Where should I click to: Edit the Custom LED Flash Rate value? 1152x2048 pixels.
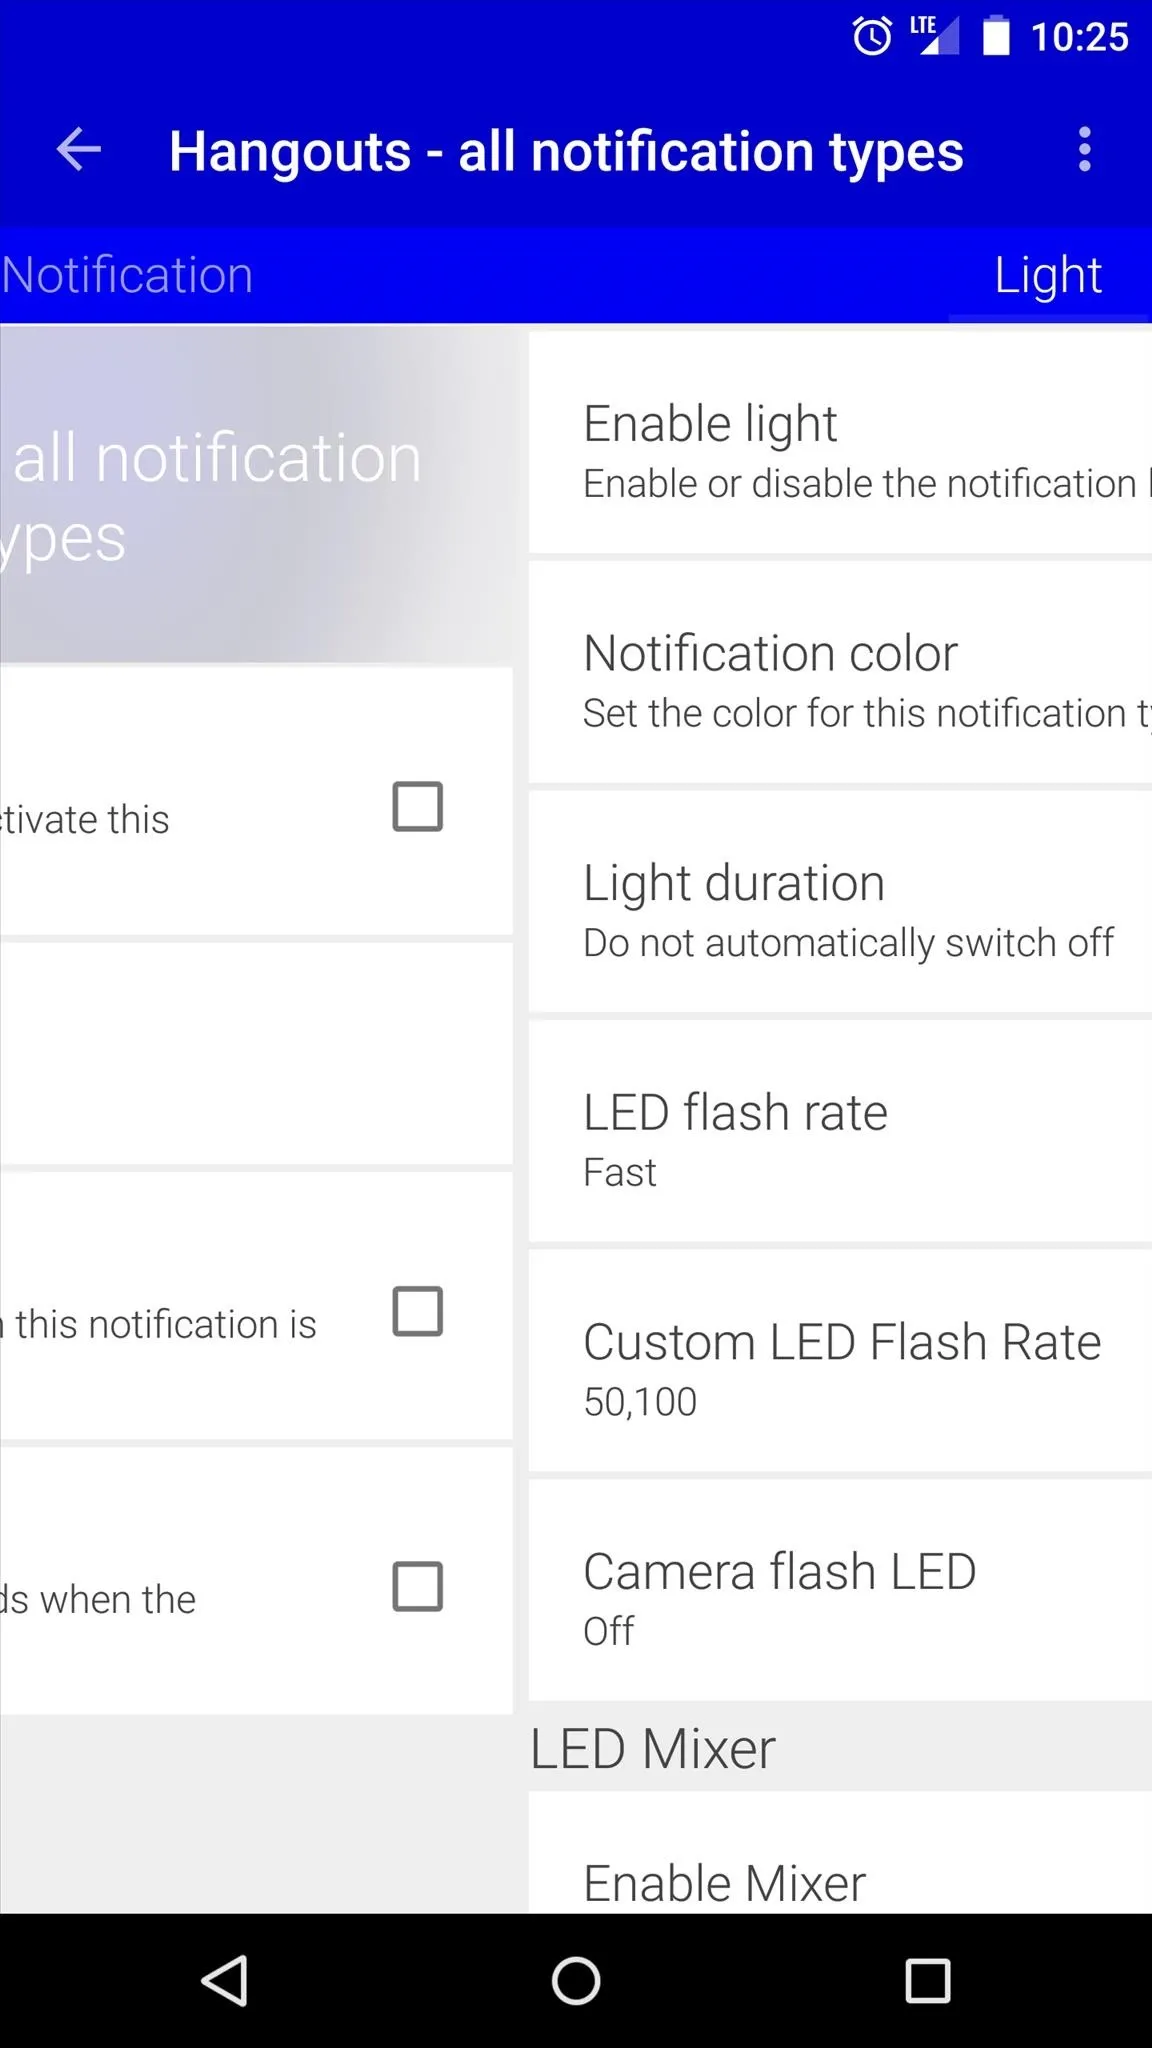click(x=840, y=1361)
